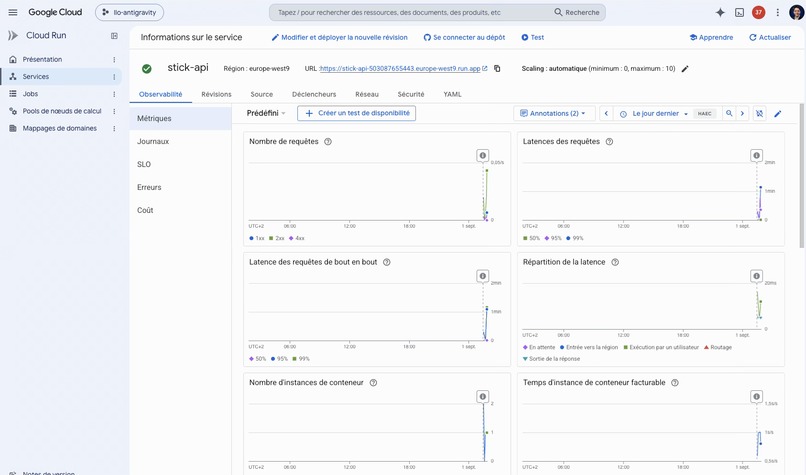
Task: Toggle the 2xx series in requests legend
Action: pyautogui.click(x=277, y=239)
